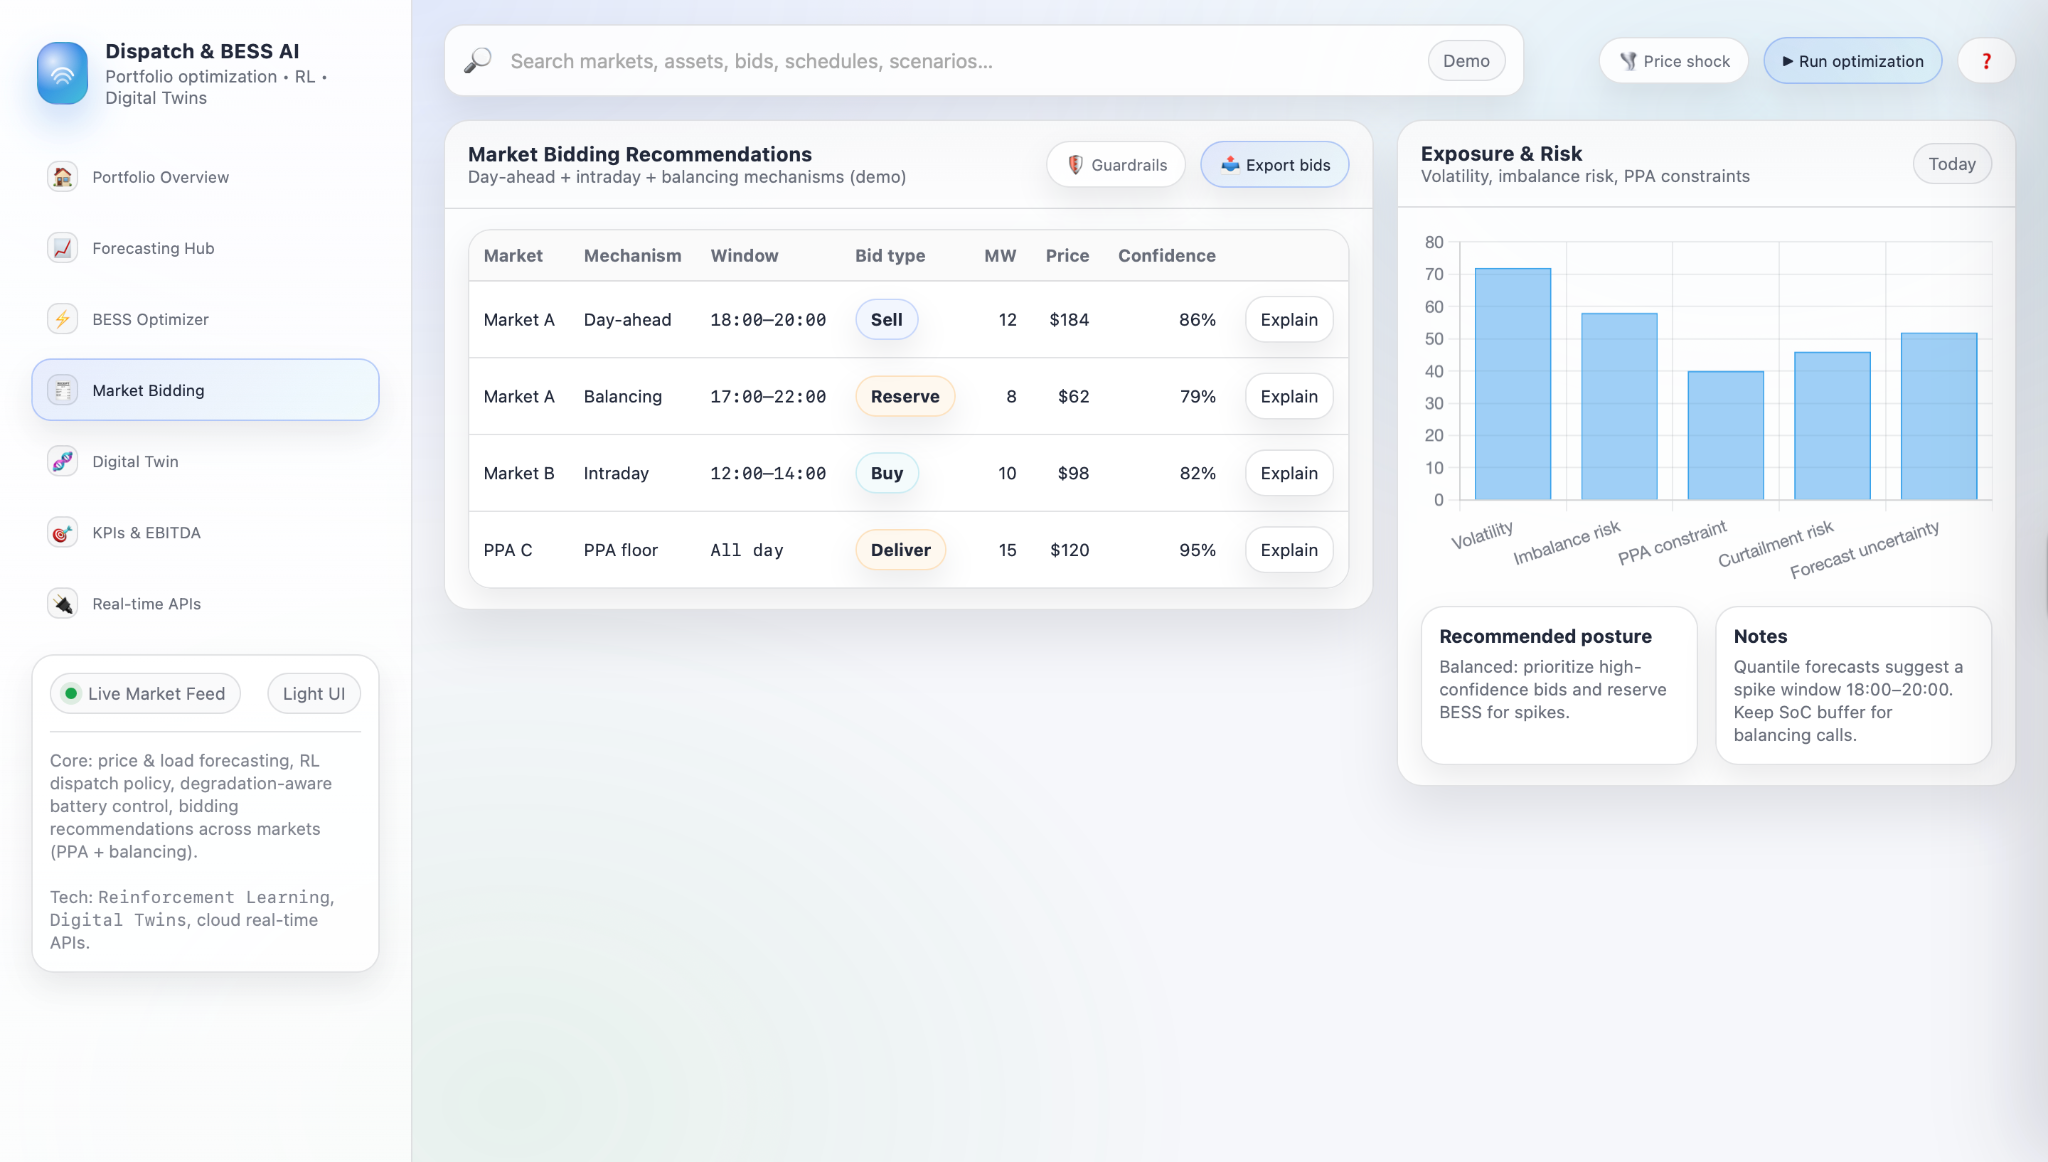
Task: Click the Portfolio Overview house icon
Action: pos(62,177)
